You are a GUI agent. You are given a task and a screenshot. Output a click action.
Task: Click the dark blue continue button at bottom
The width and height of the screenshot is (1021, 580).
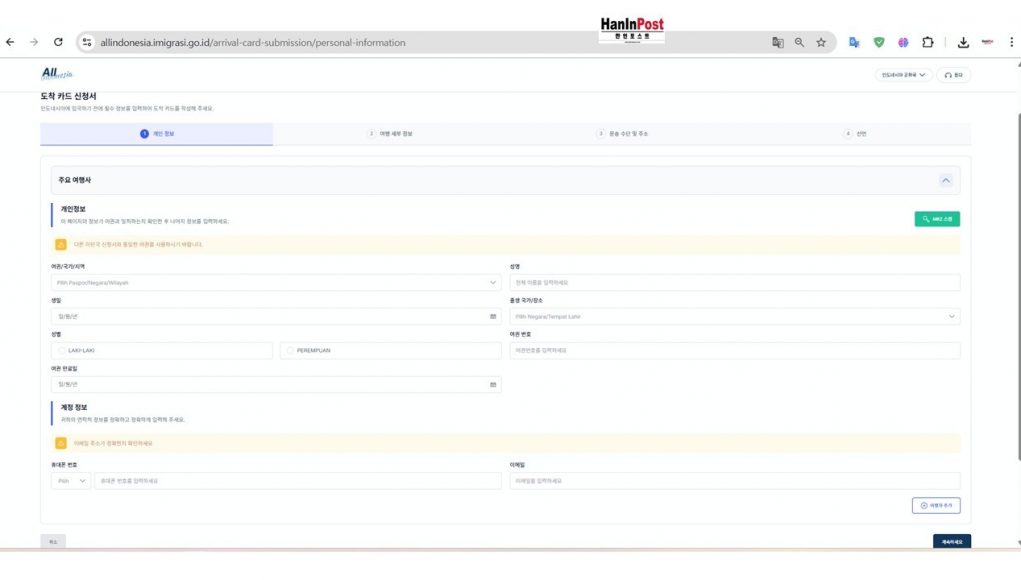951,541
